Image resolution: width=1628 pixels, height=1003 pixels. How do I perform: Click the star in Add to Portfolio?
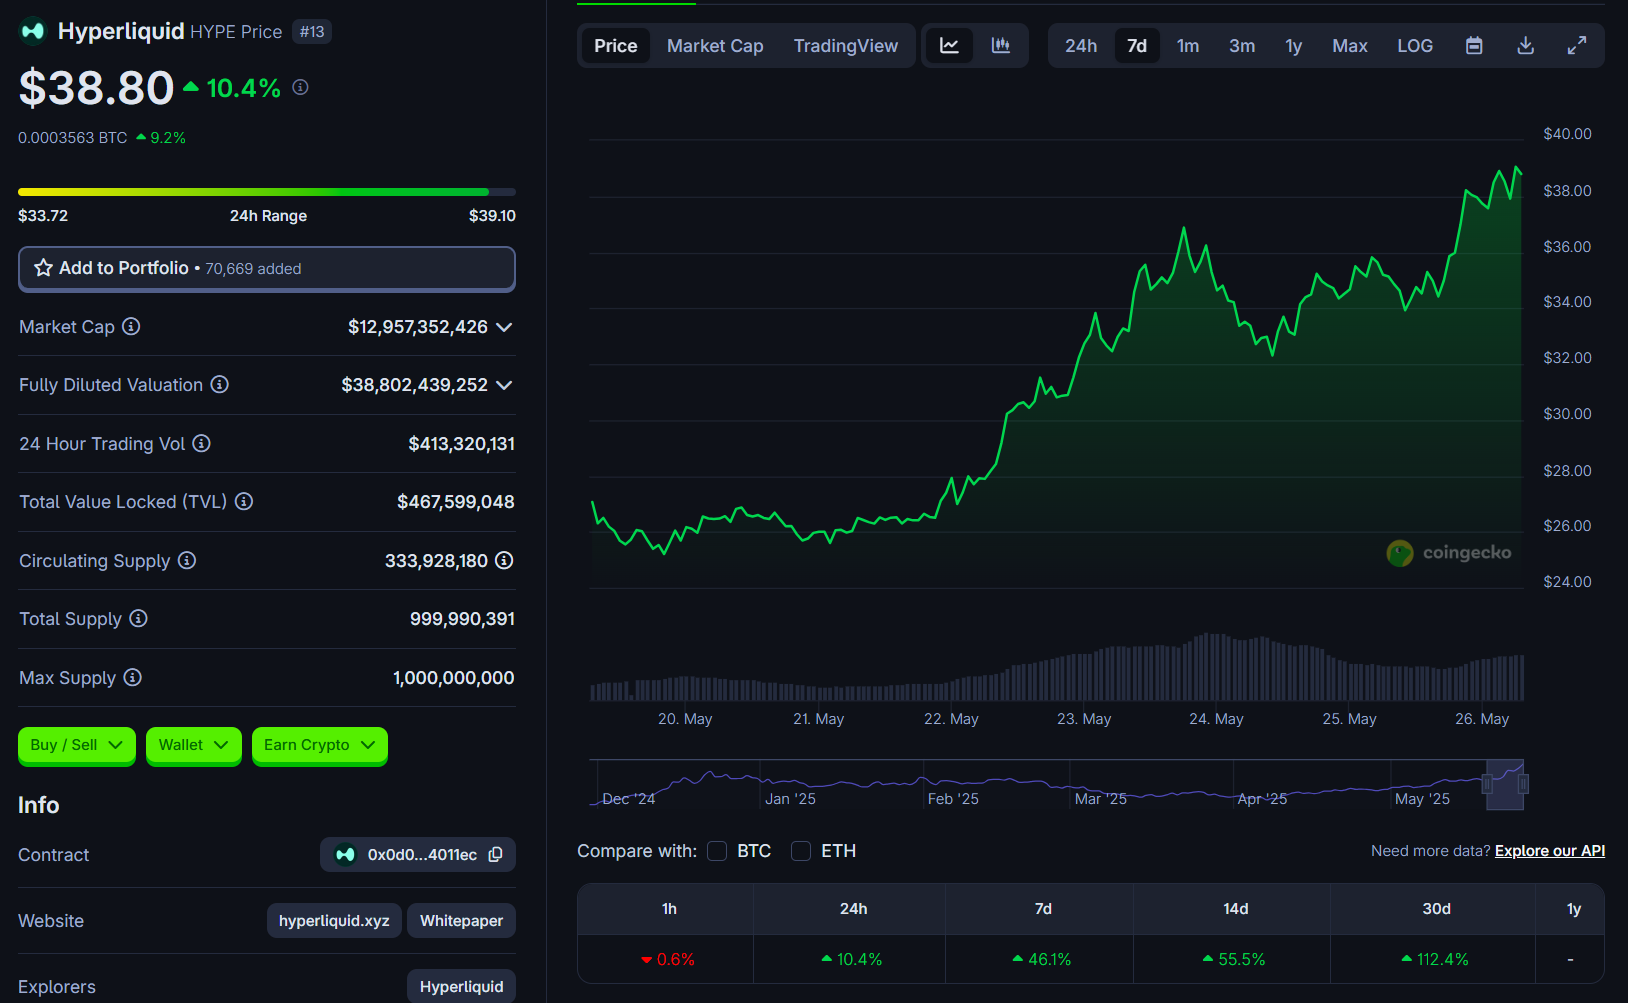pos(43,268)
